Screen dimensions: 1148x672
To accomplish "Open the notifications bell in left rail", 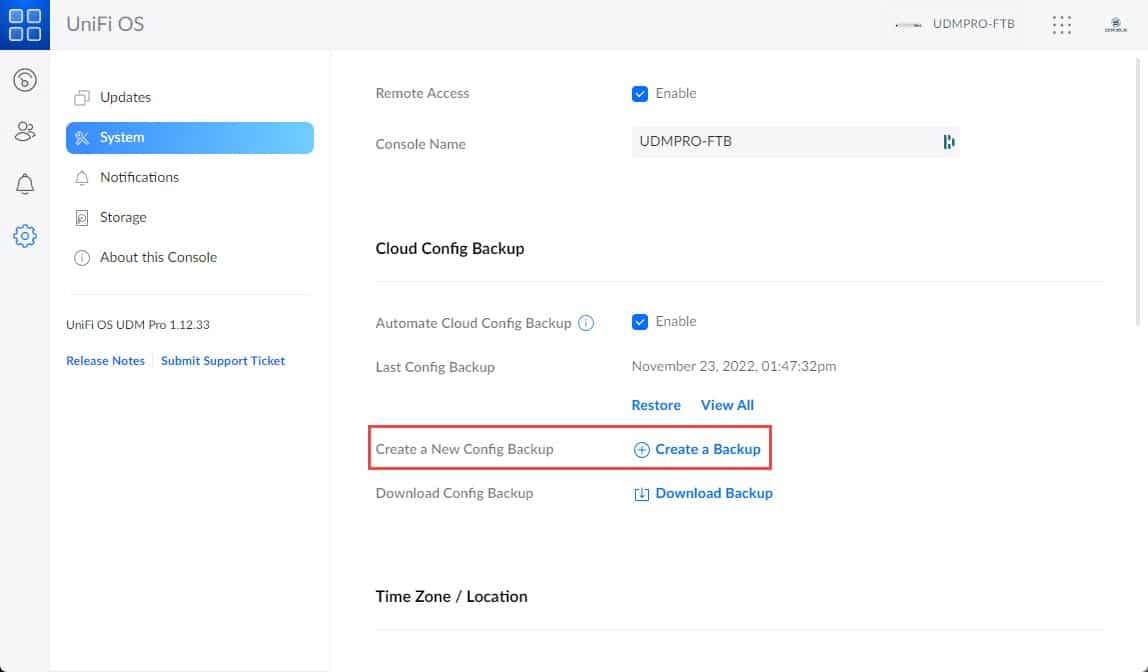I will point(25,184).
